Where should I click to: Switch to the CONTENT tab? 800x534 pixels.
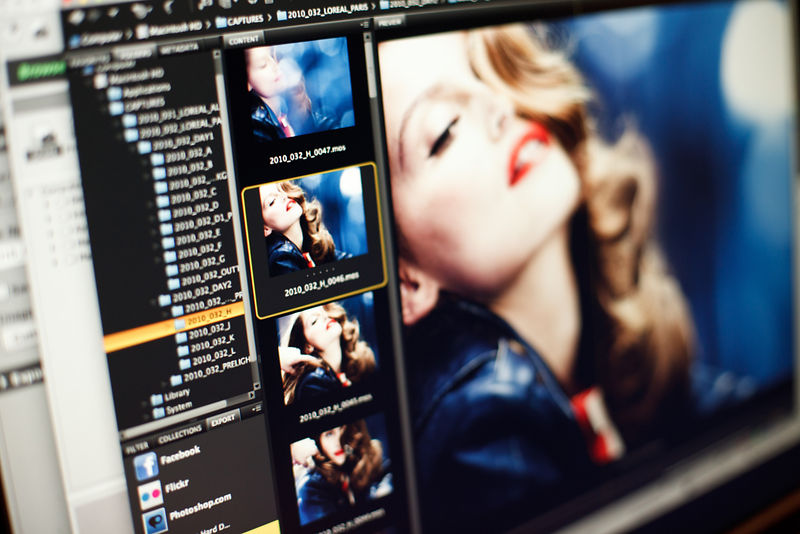point(243,39)
